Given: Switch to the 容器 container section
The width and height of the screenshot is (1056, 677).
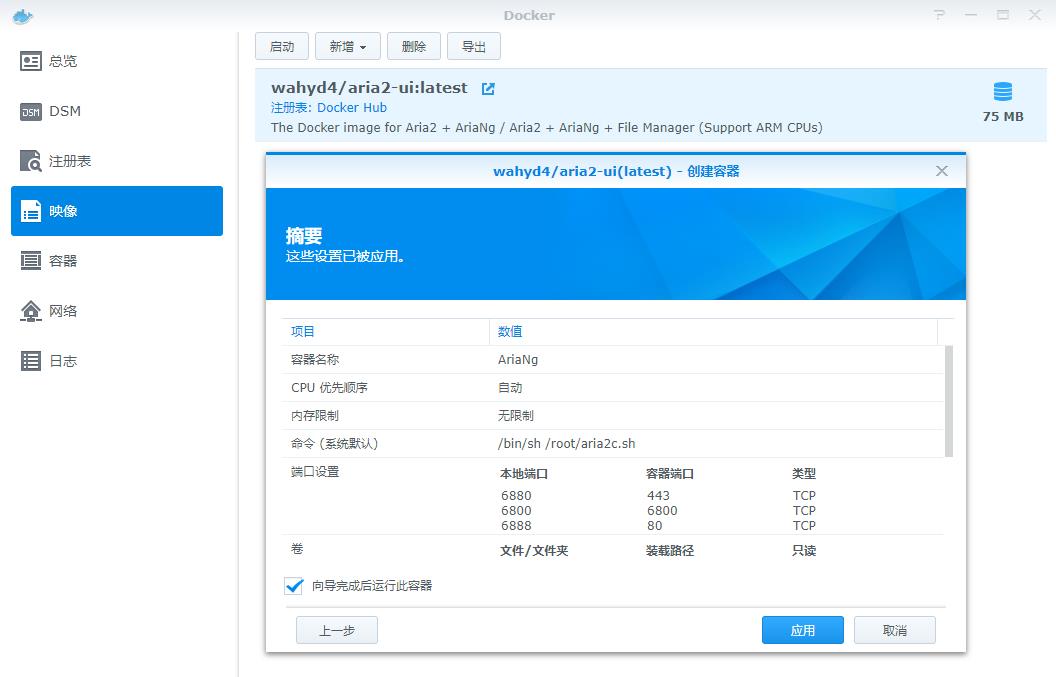Looking at the screenshot, I should tap(117, 261).
